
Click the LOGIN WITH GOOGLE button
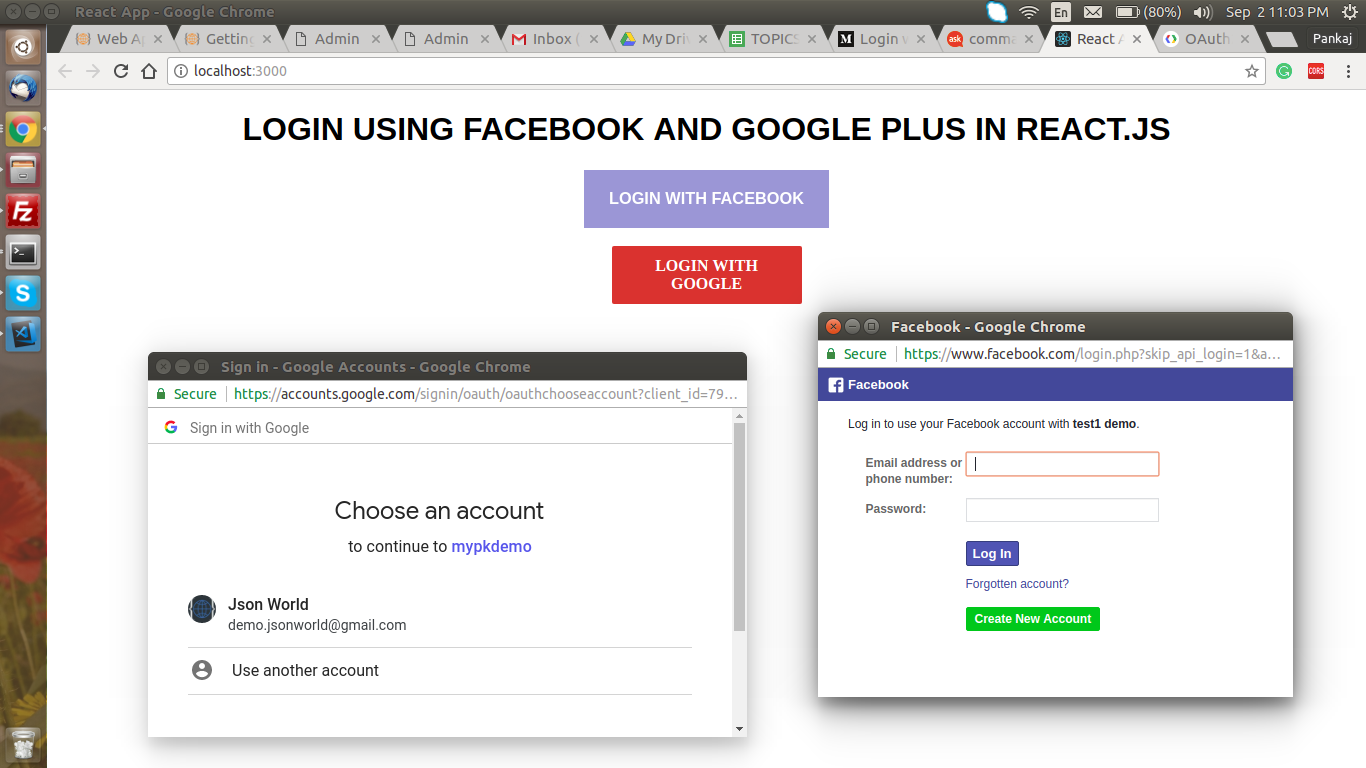[707, 275]
